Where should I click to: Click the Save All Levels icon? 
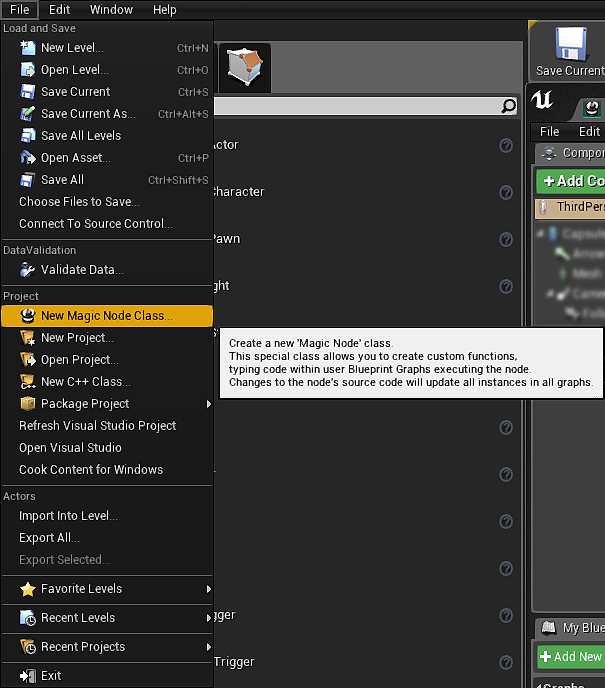(28, 136)
